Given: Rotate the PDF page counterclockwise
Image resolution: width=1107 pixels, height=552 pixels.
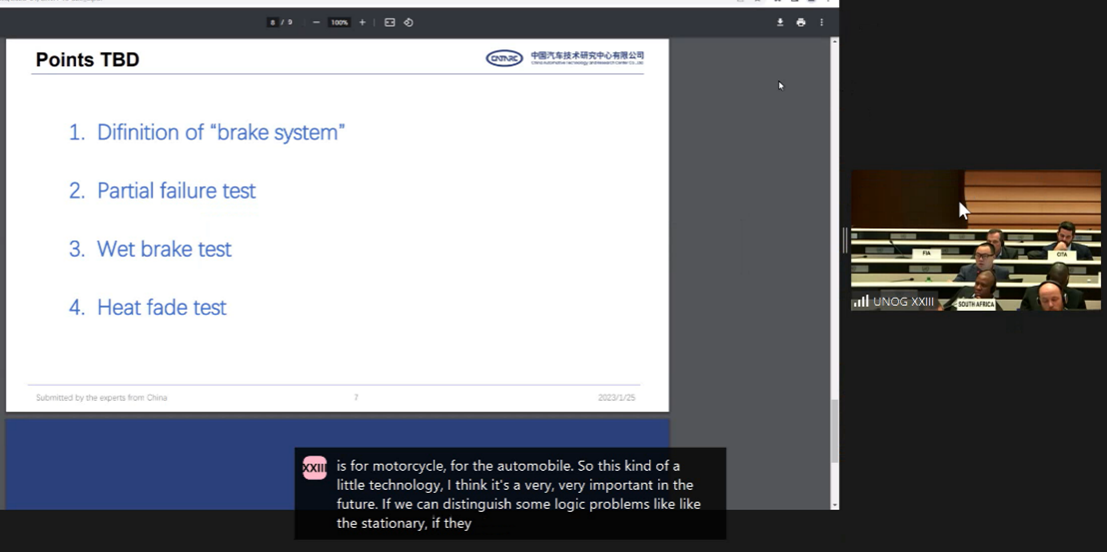Looking at the screenshot, I should coord(408,22).
